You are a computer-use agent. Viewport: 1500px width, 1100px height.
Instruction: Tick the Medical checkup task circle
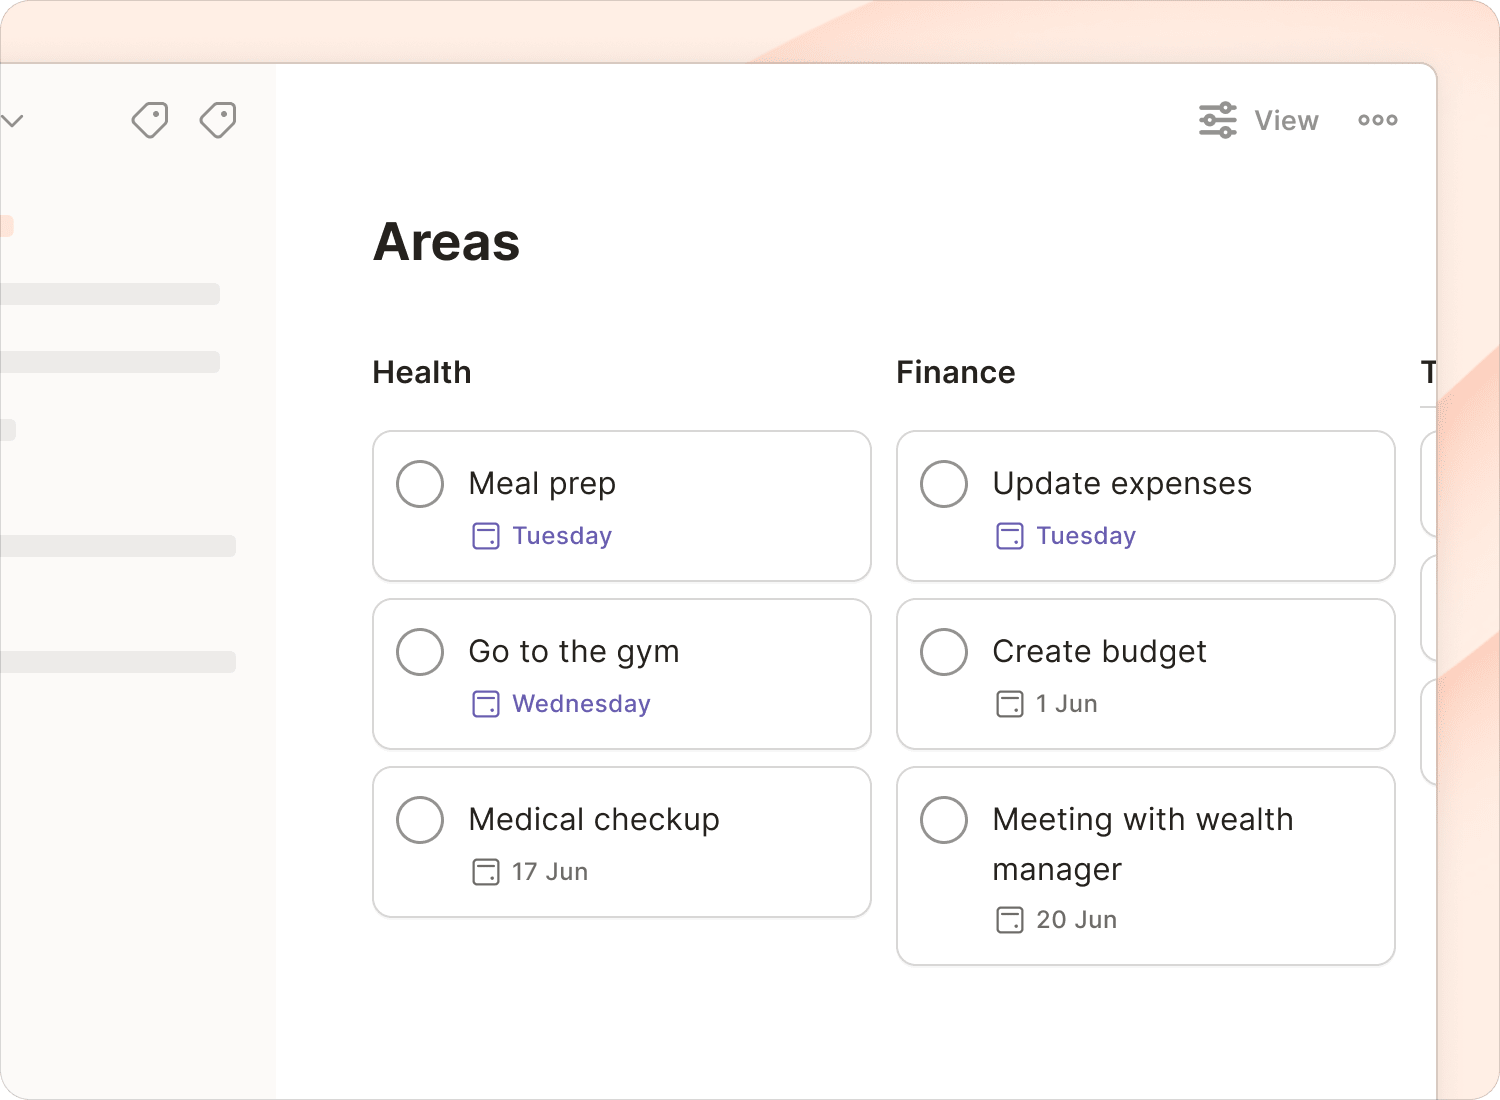(420, 820)
